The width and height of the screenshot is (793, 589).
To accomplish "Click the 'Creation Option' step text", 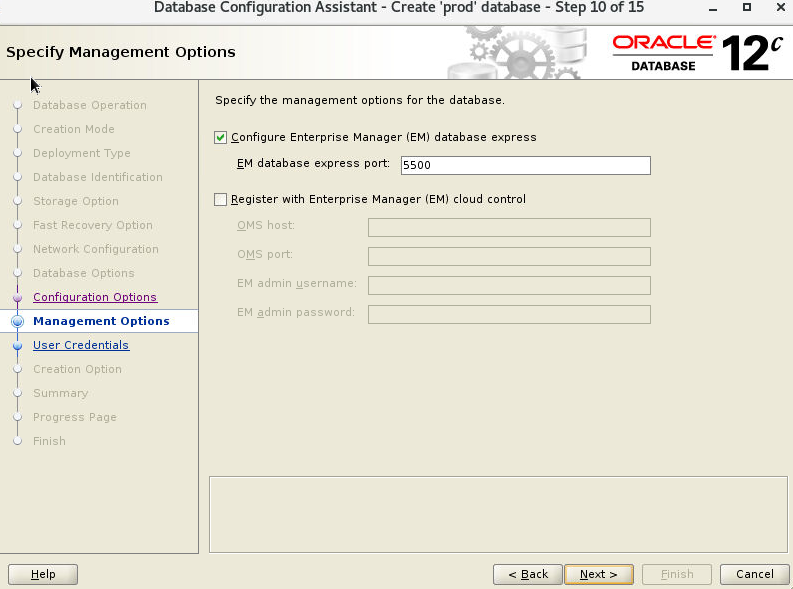I will 77,369.
